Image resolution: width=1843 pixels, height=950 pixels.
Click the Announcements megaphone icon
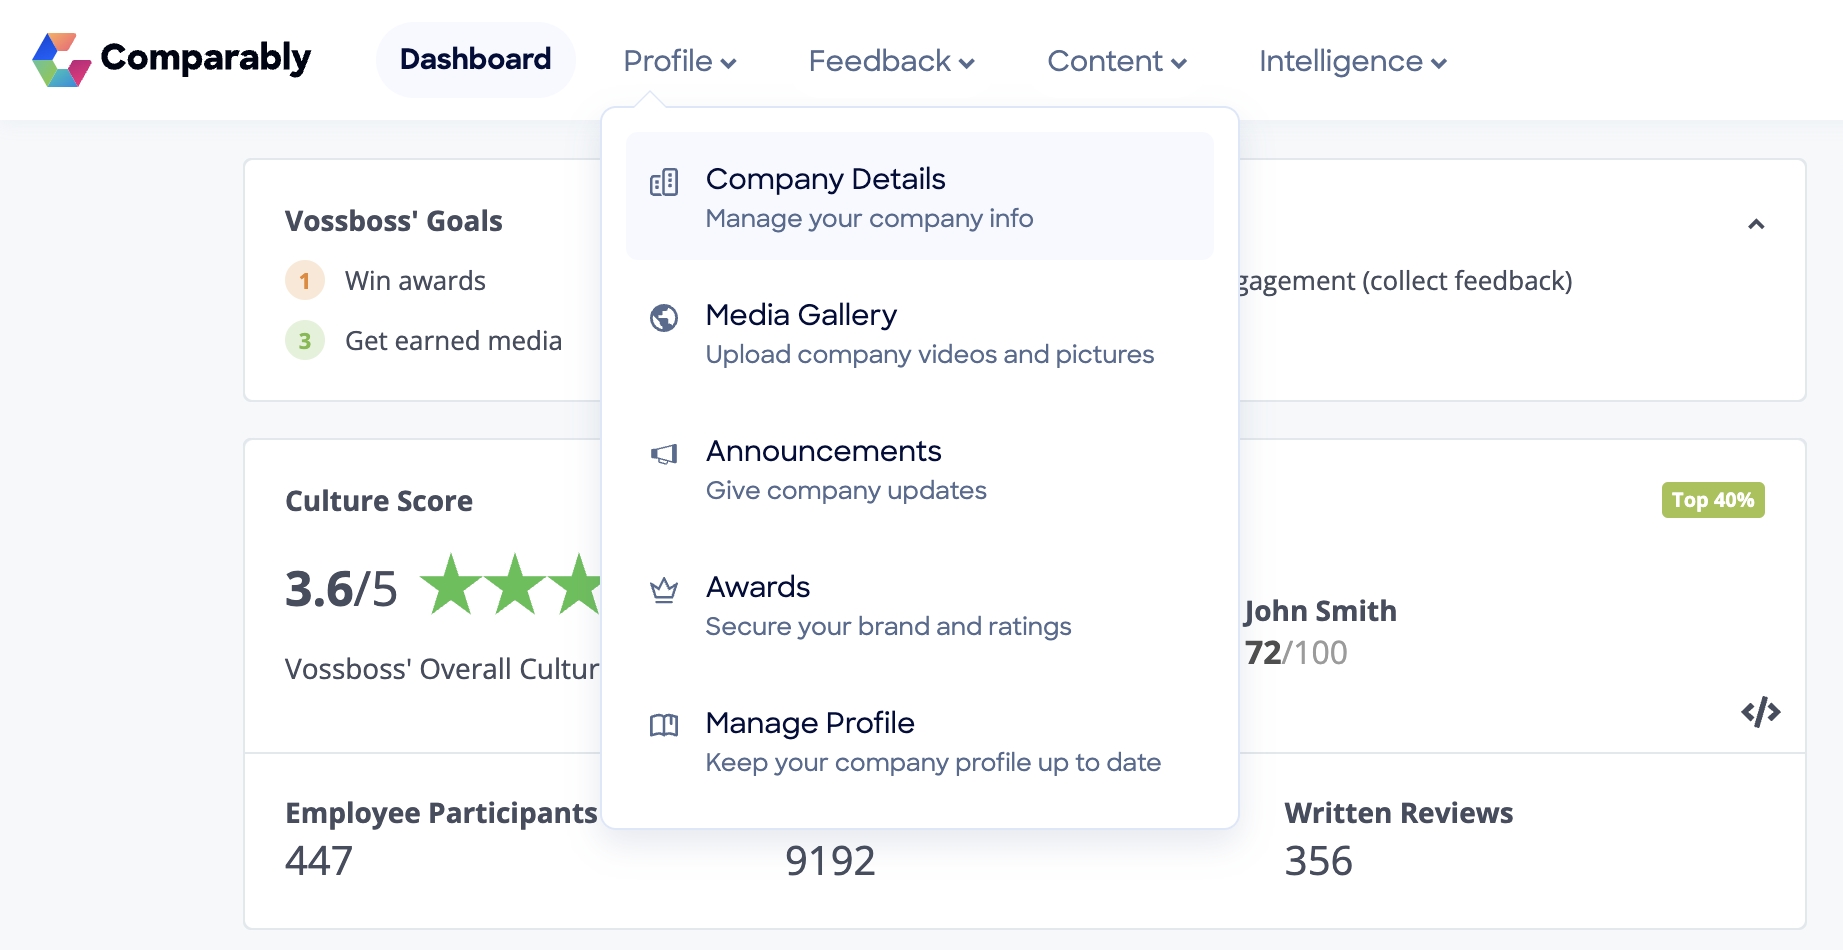pos(664,455)
